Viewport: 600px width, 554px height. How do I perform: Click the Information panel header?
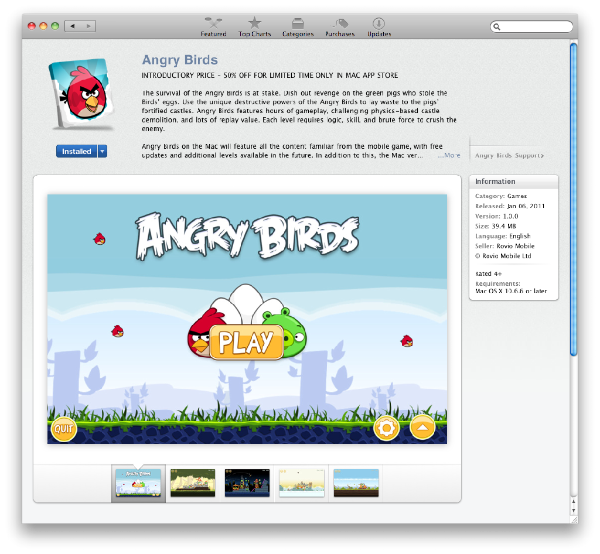(514, 182)
